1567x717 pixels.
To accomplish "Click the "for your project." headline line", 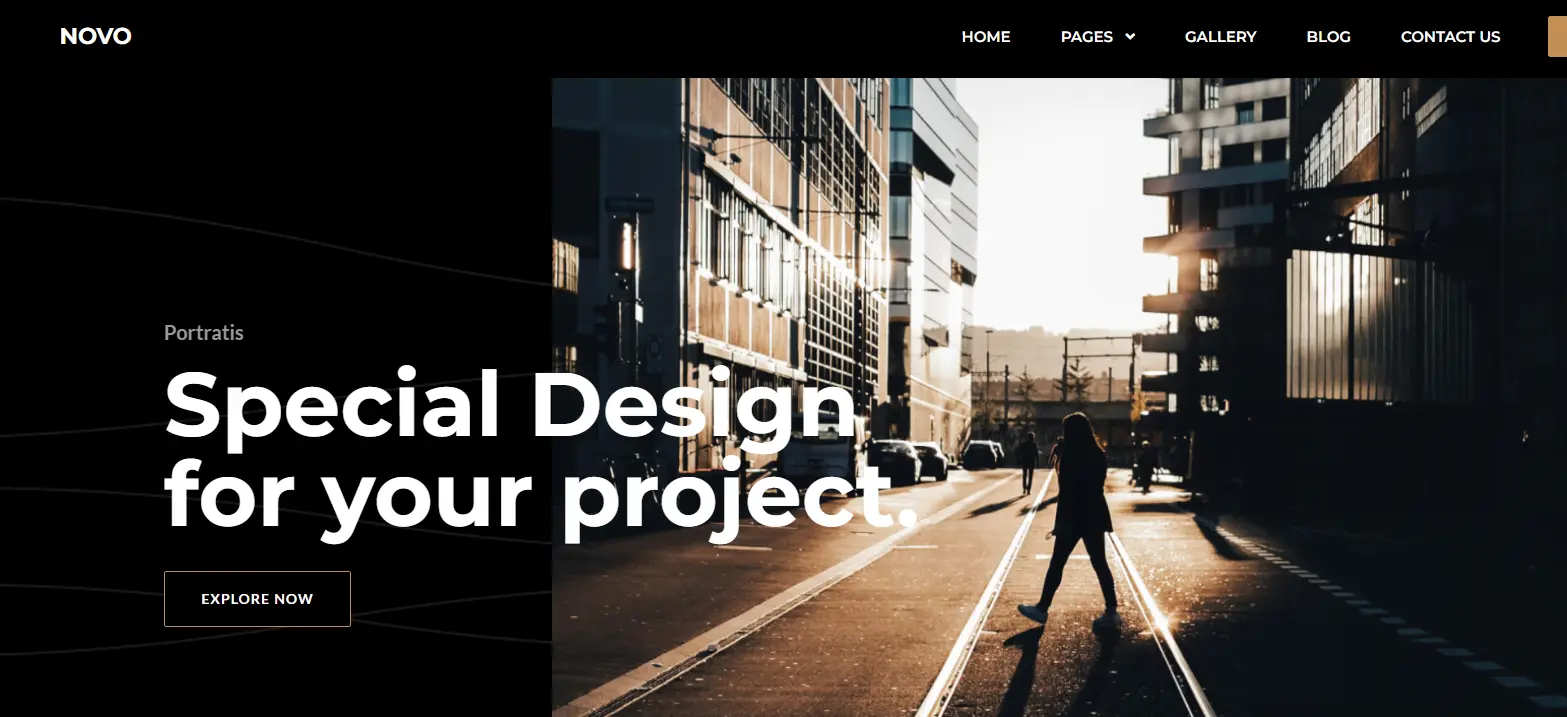I will click(540, 495).
